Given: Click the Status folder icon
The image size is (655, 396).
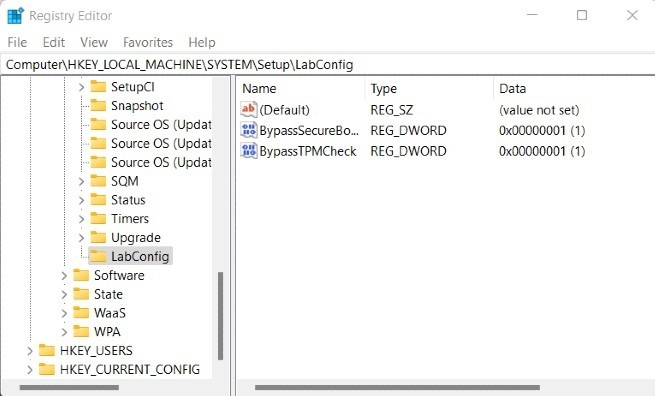Looking at the screenshot, I should pyautogui.click(x=98, y=200).
